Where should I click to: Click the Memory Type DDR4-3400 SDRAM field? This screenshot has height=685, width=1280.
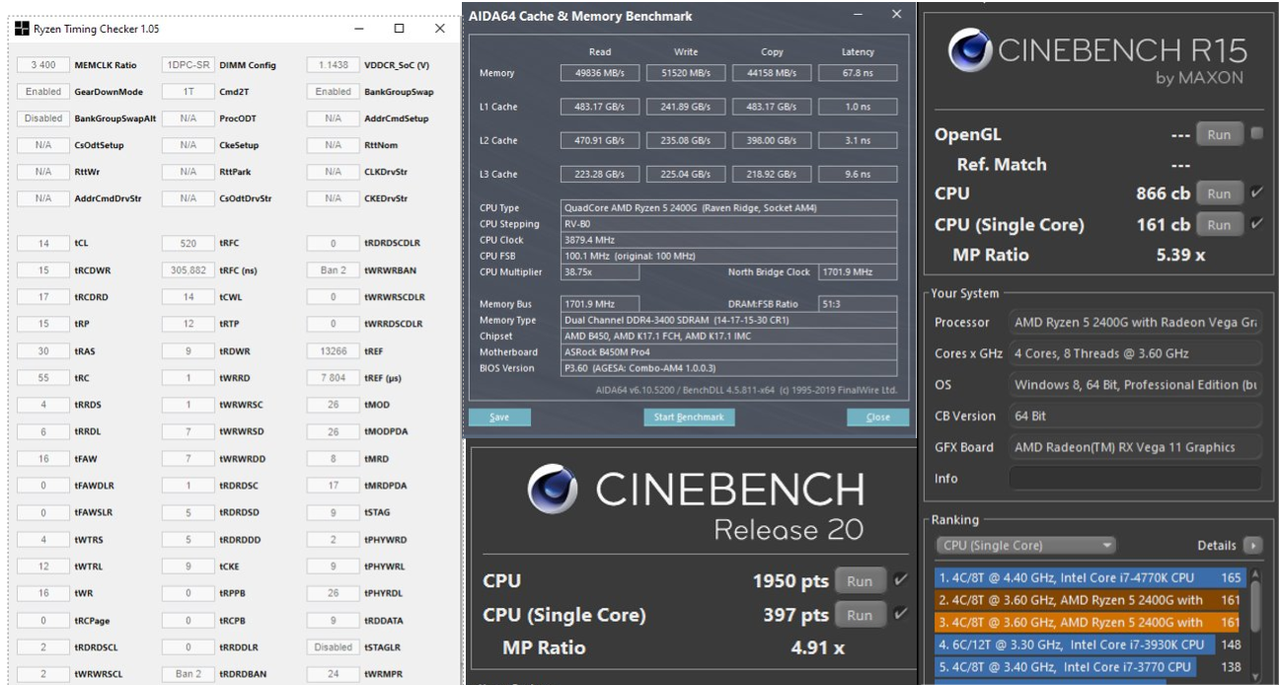[729, 320]
